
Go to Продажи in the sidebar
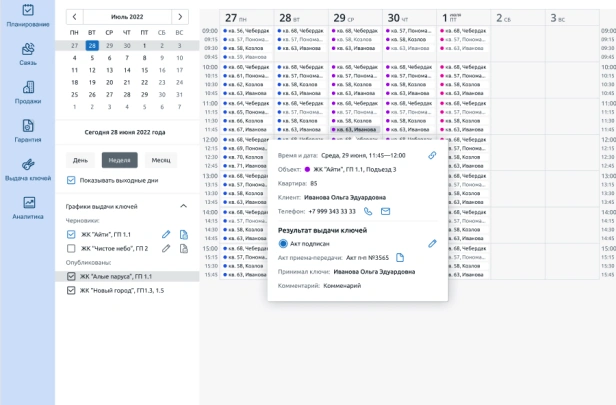pyautogui.click(x=27, y=92)
